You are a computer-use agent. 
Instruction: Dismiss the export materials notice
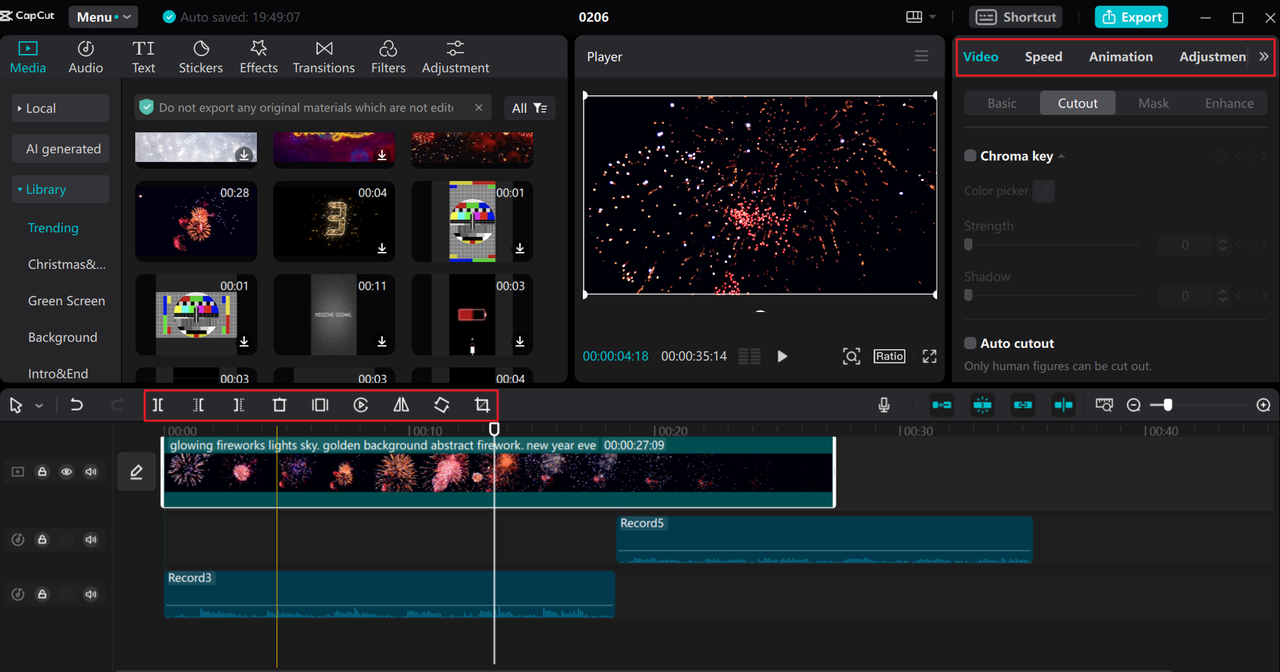pos(478,107)
